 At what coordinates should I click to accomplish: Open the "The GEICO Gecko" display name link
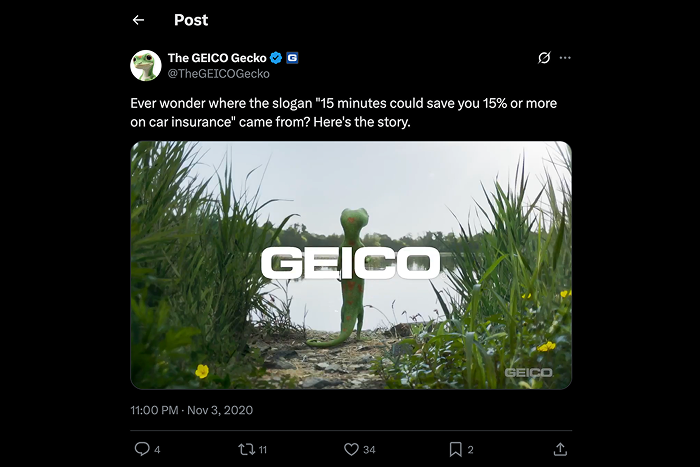[x=217, y=58]
